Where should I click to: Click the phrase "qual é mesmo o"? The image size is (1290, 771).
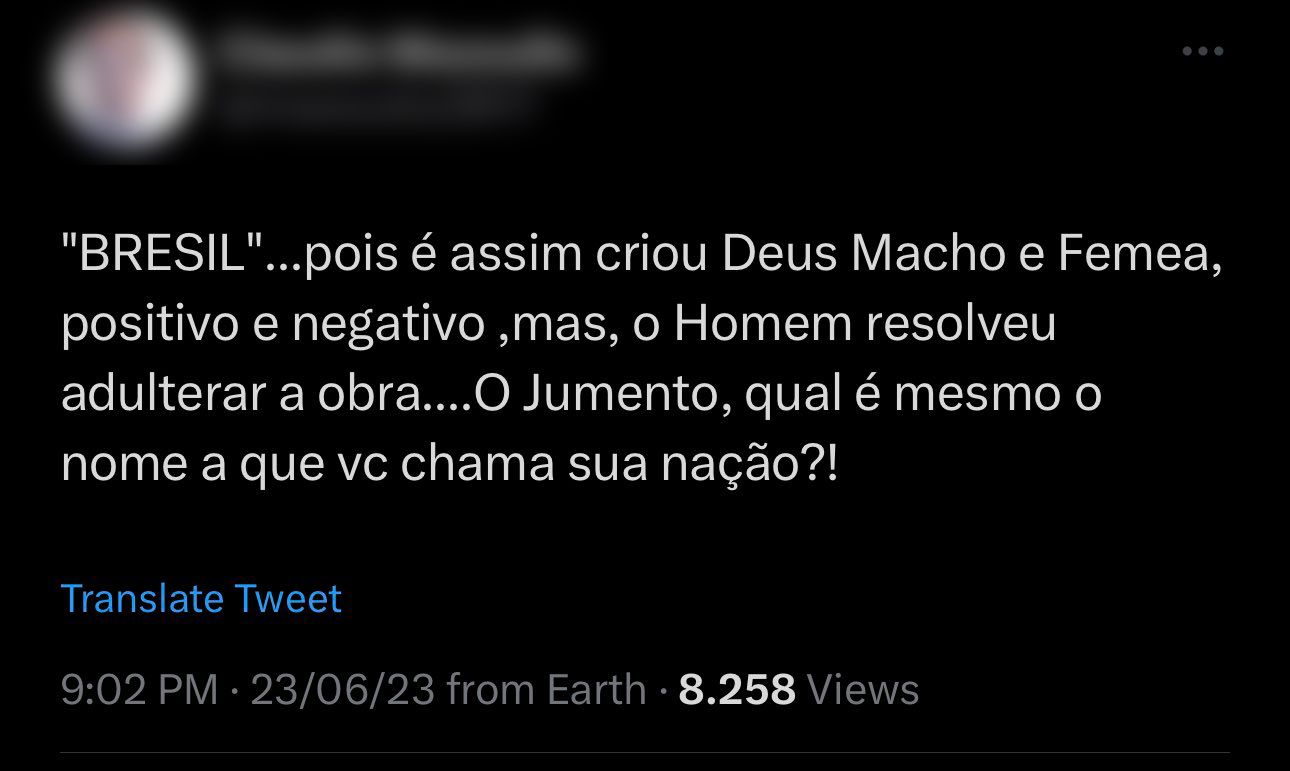[924, 396]
